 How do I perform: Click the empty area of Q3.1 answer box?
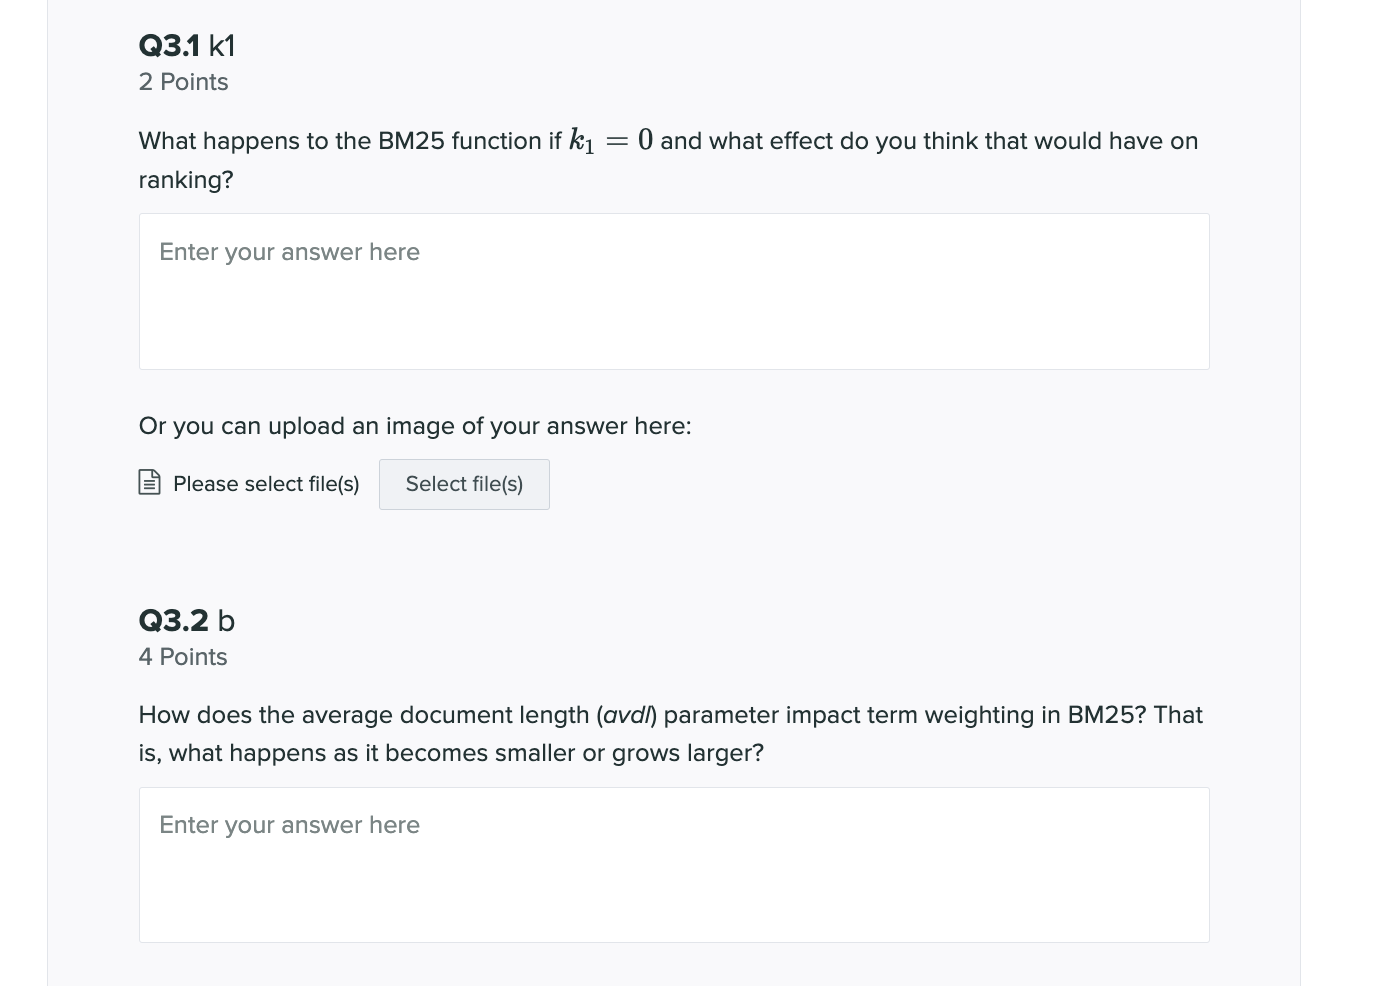click(x=674, y=330)
